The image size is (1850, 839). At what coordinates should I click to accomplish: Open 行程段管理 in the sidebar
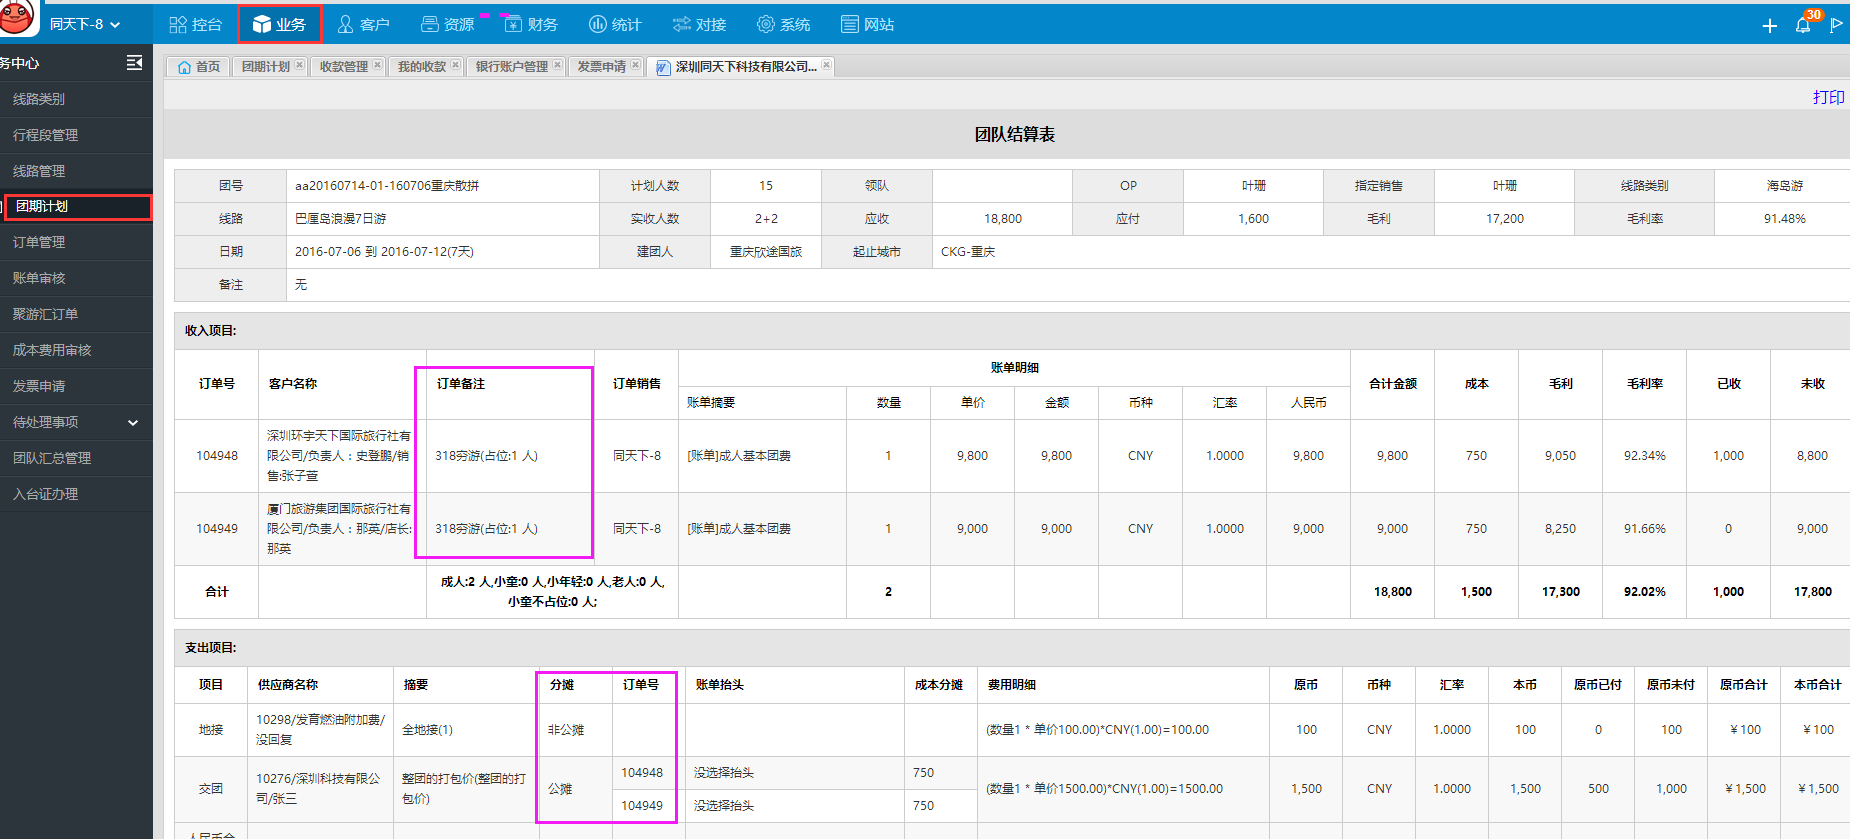(x=76, y=135)
